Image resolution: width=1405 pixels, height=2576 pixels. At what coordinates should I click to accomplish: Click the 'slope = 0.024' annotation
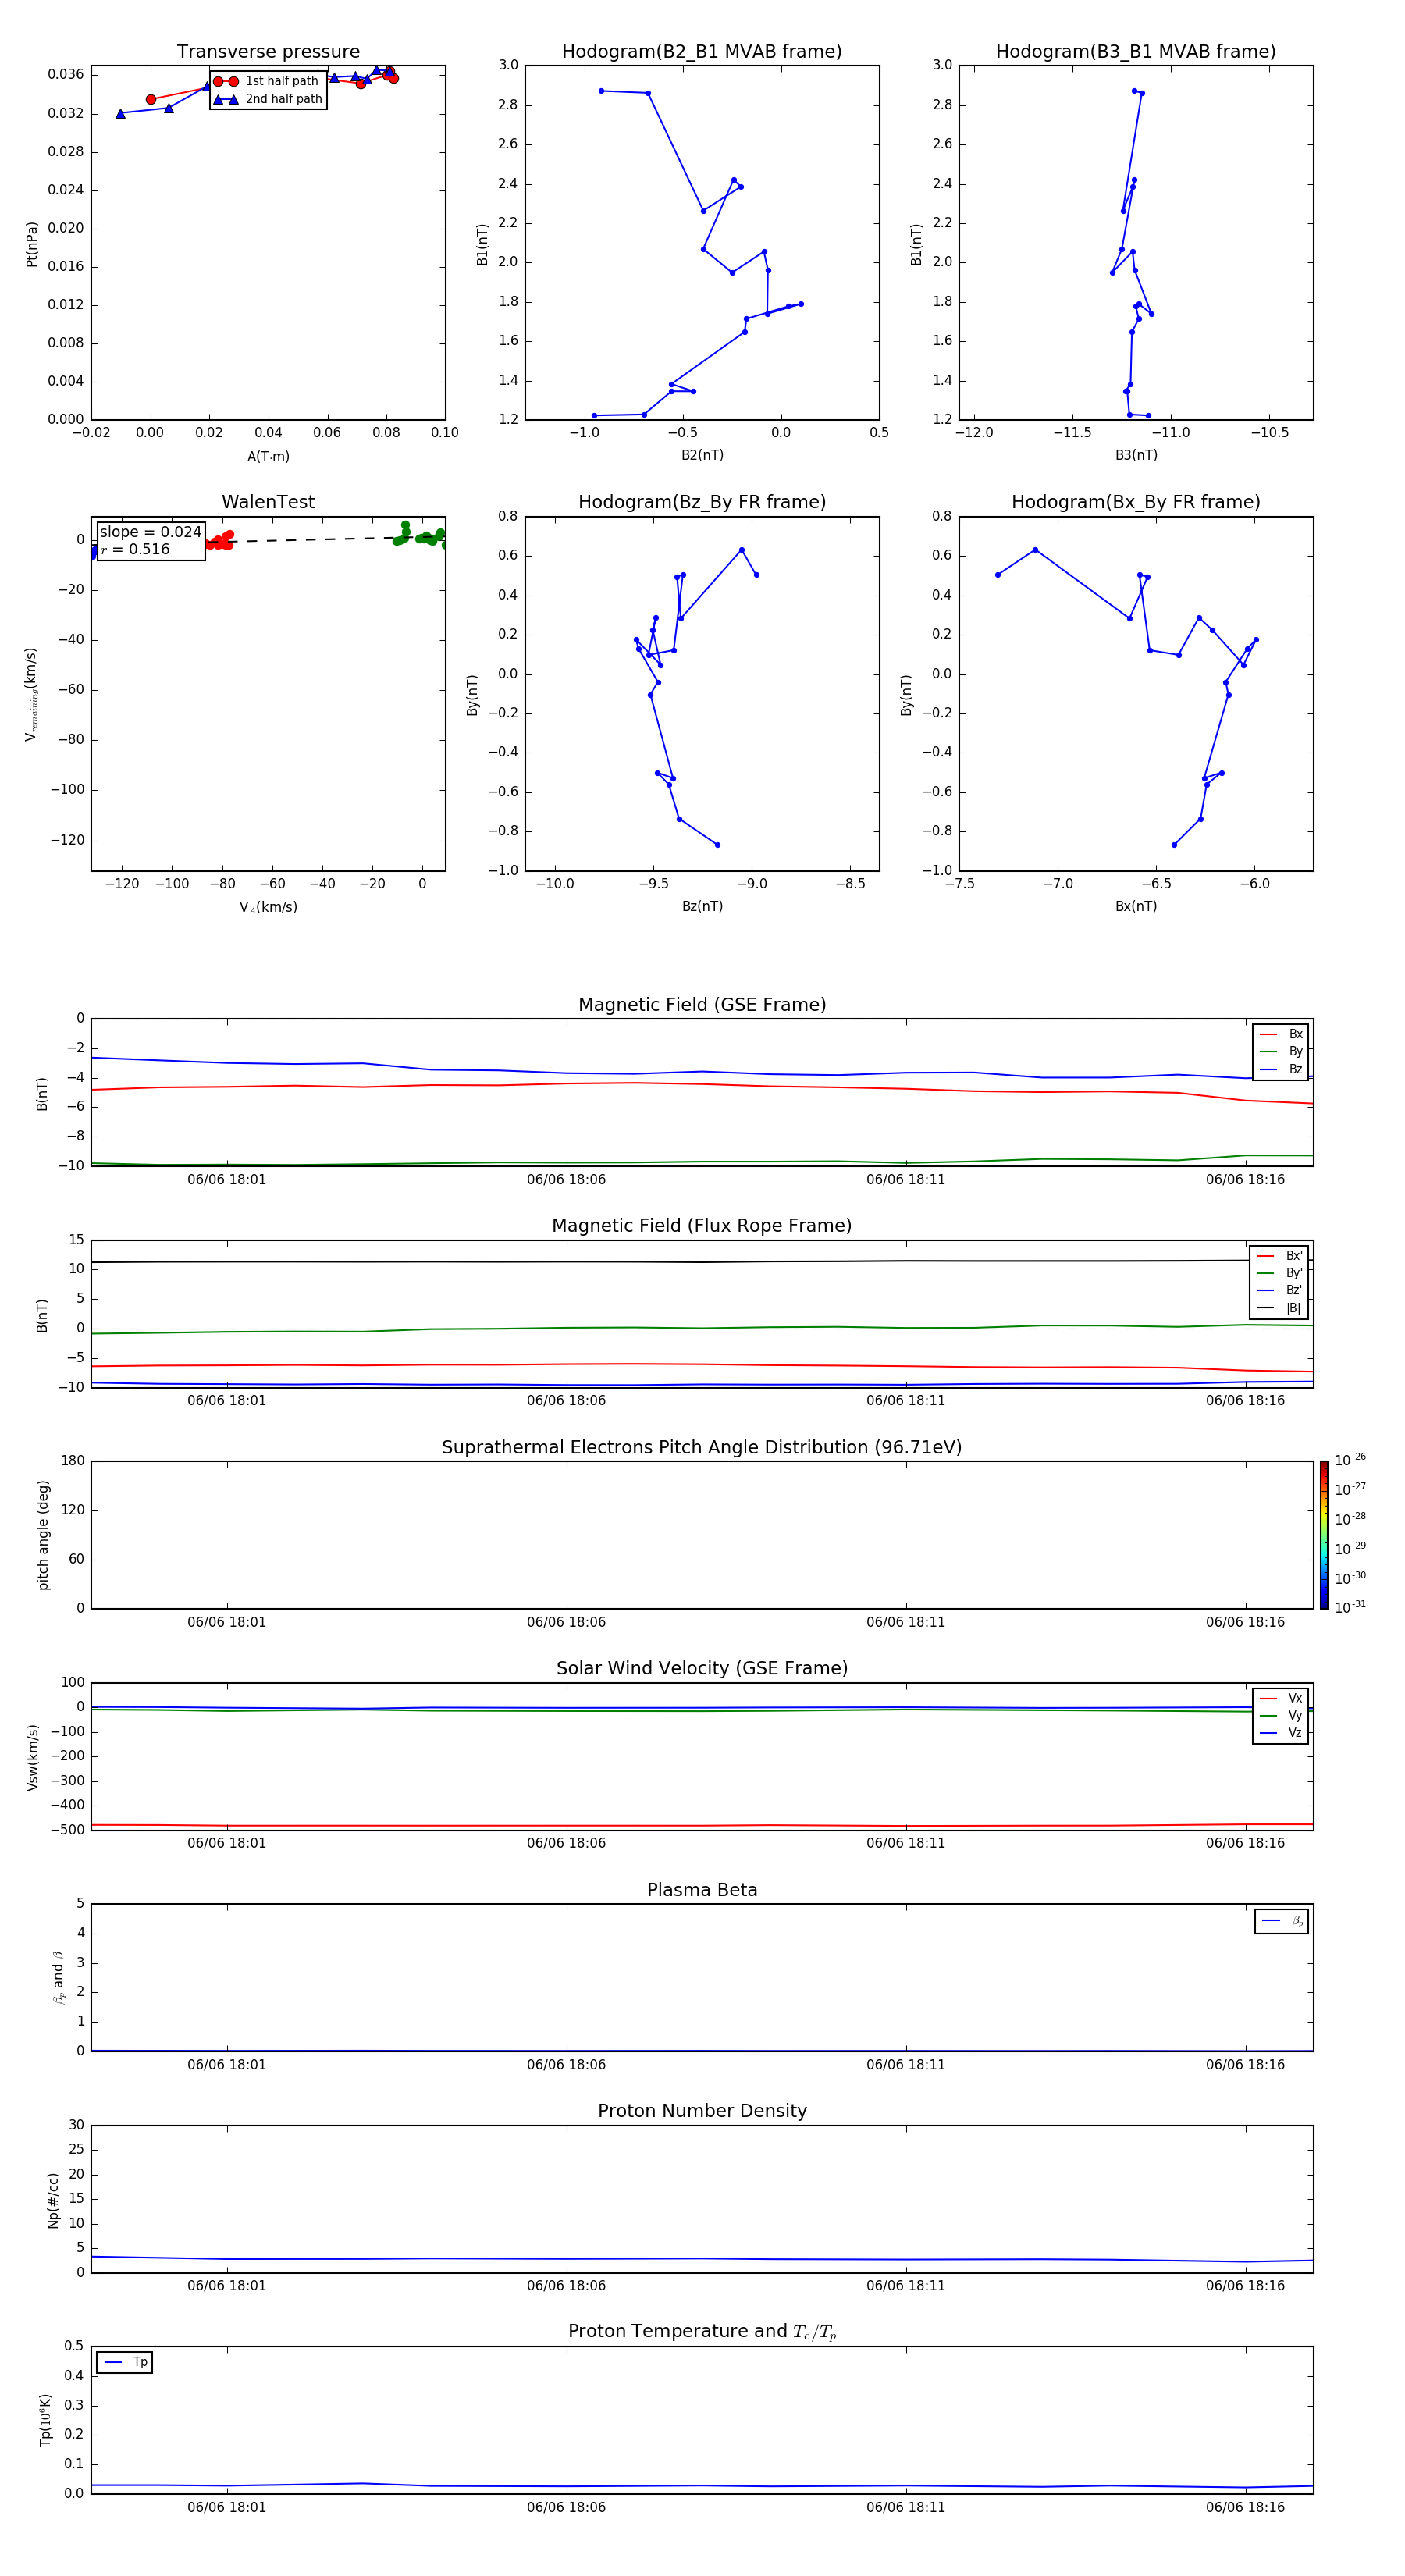[x=150, y=532]
